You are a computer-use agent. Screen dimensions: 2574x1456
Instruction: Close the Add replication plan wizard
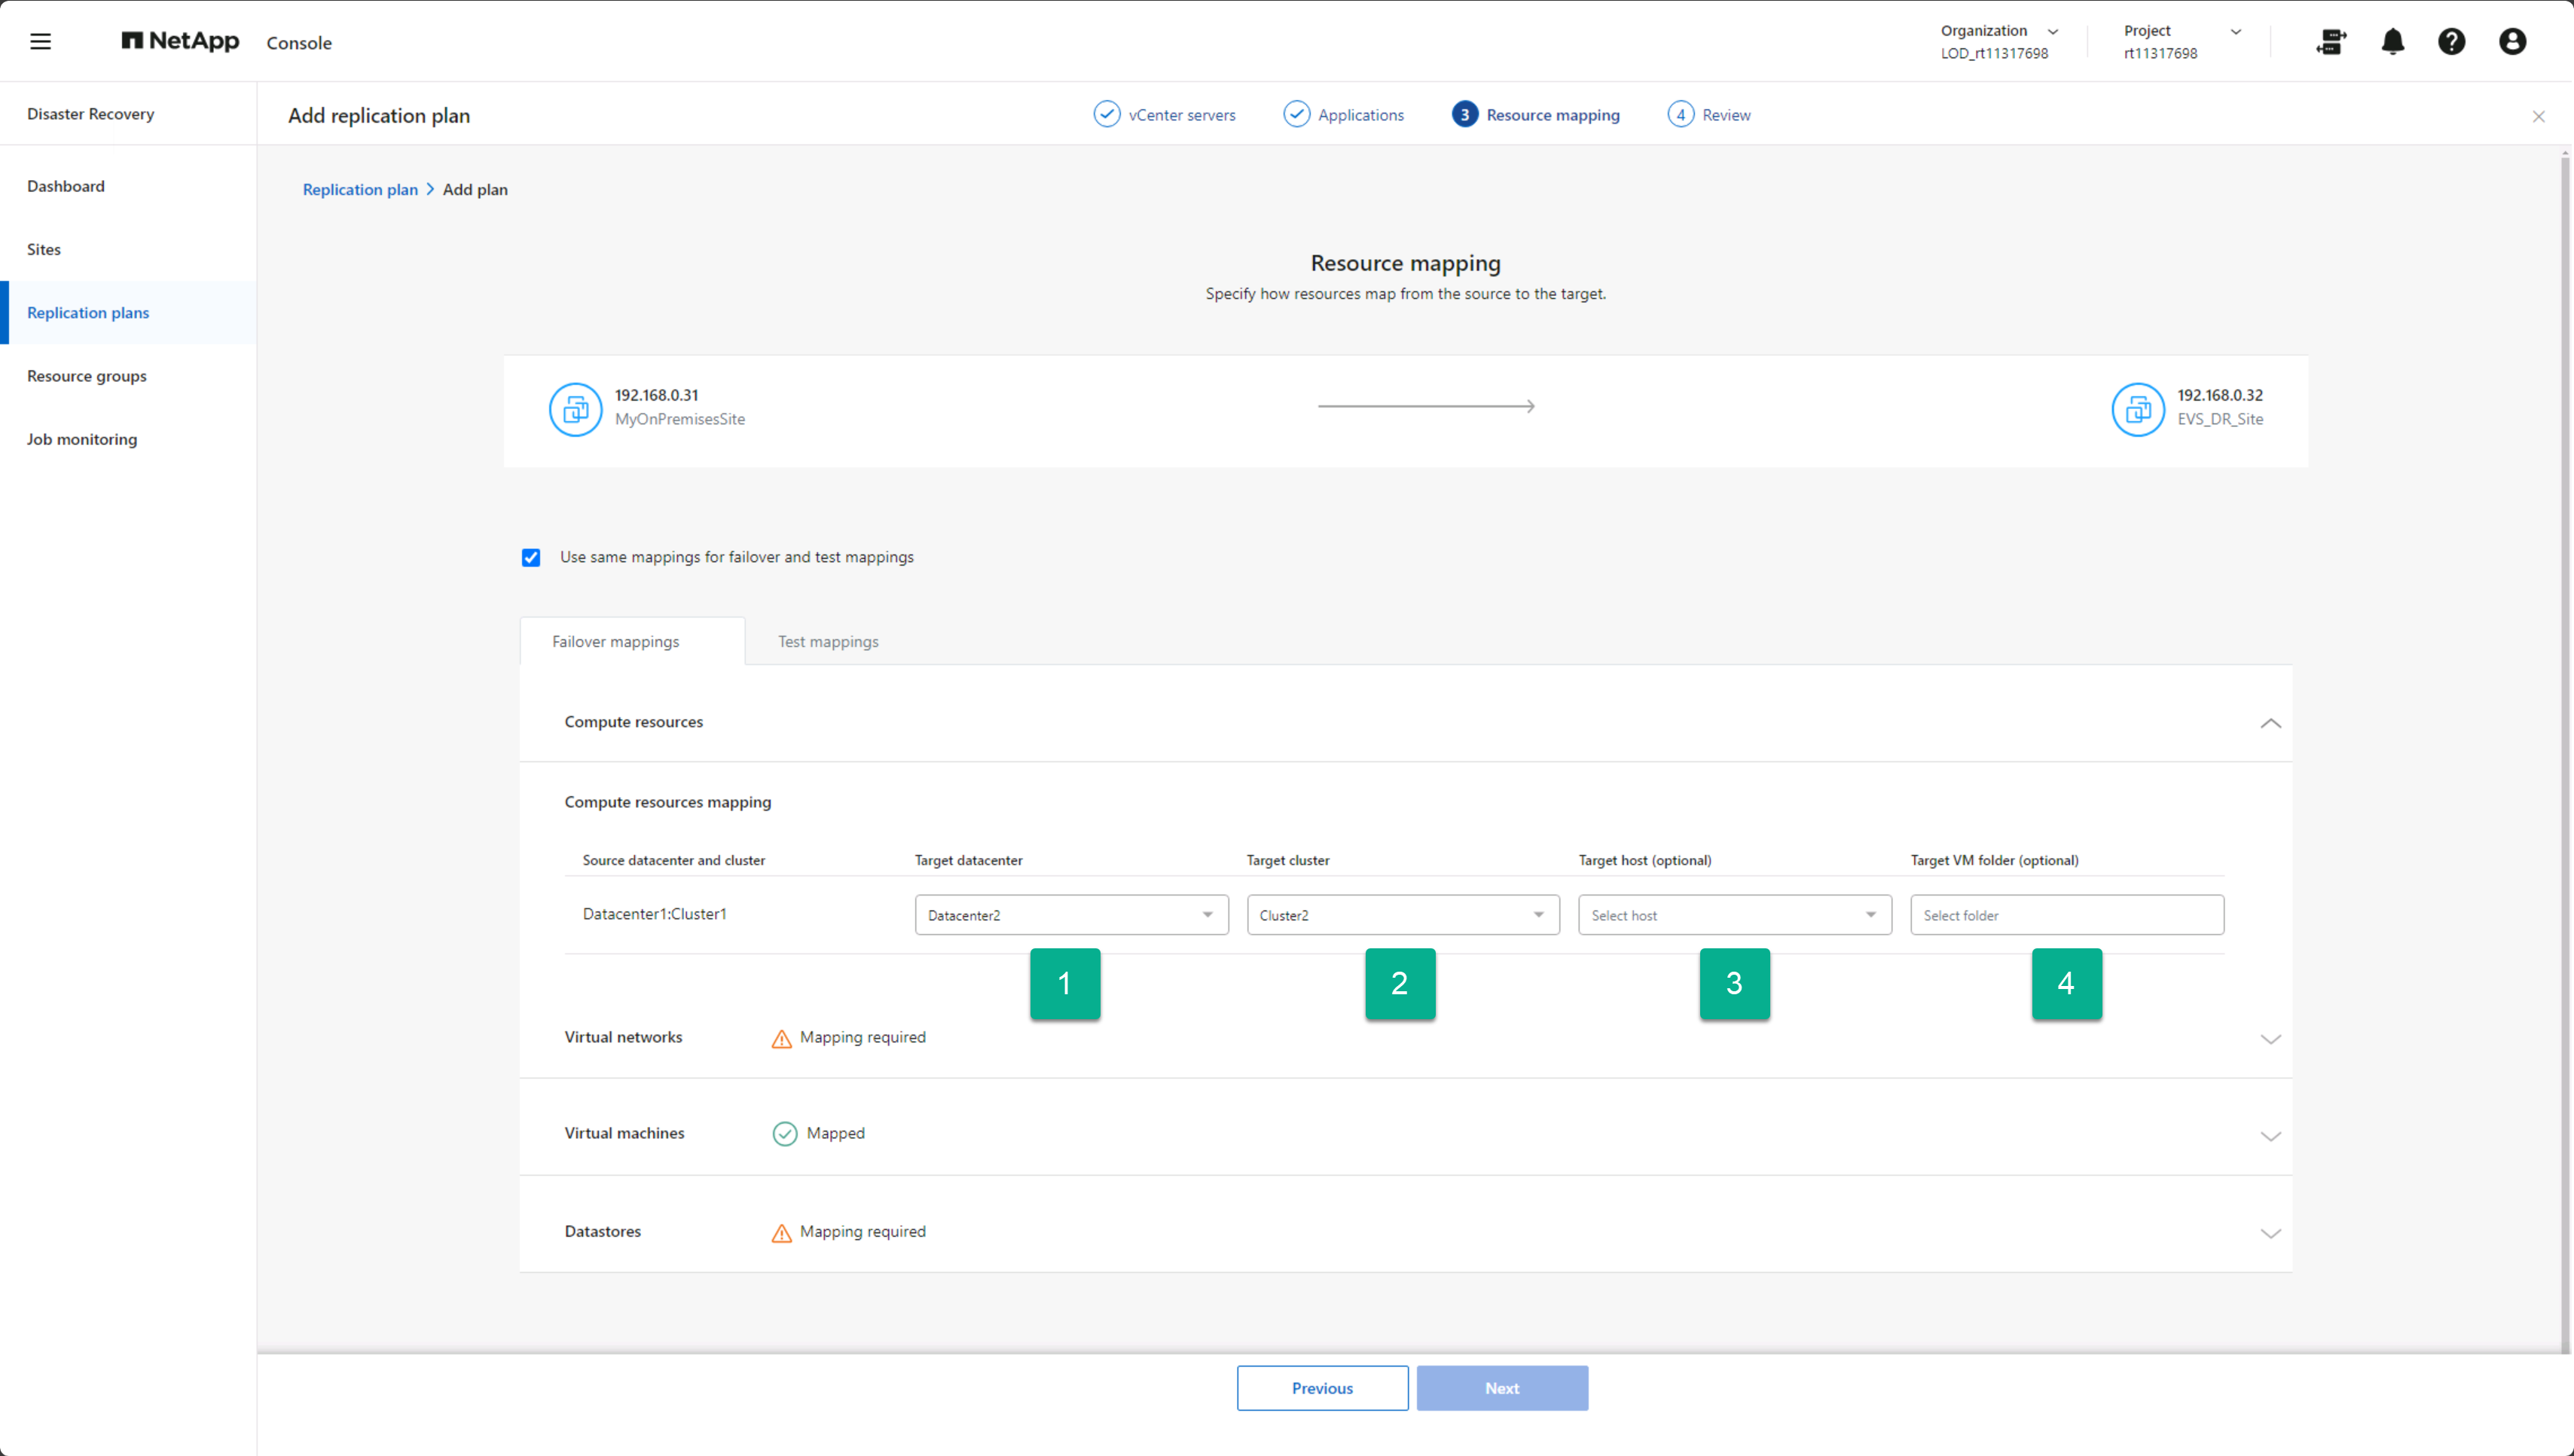(2538, 117)
